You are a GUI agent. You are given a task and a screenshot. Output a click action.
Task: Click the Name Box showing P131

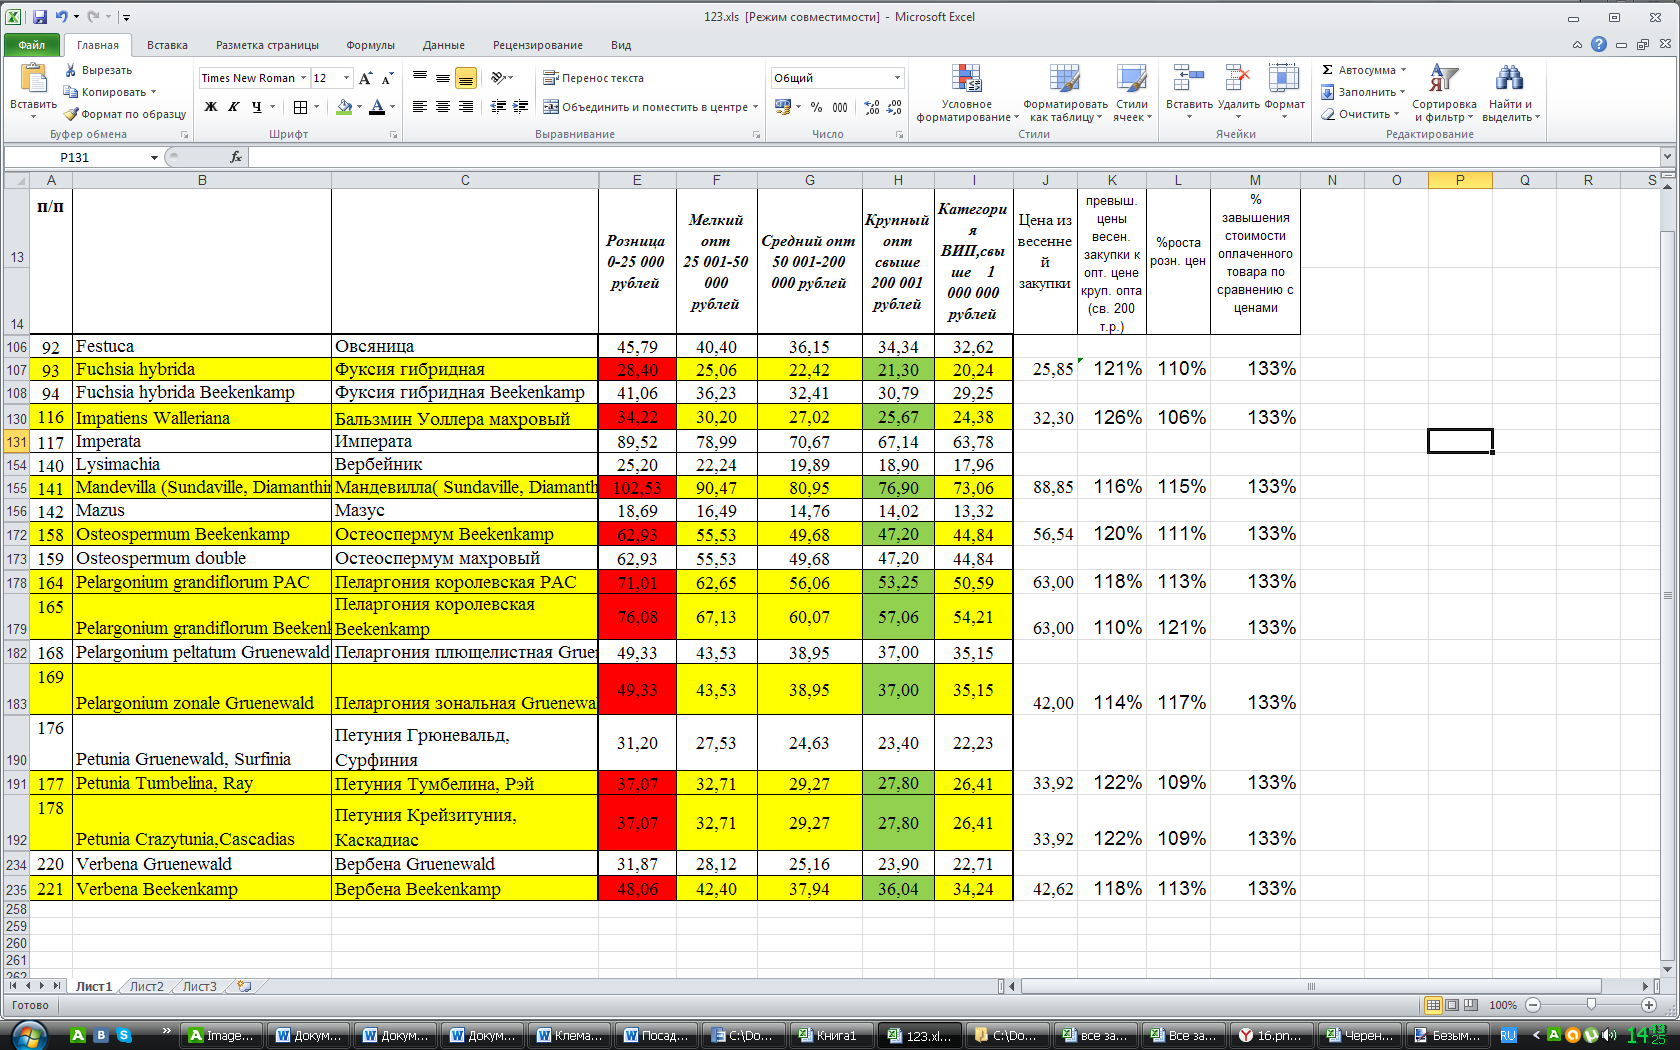point(75,157)
